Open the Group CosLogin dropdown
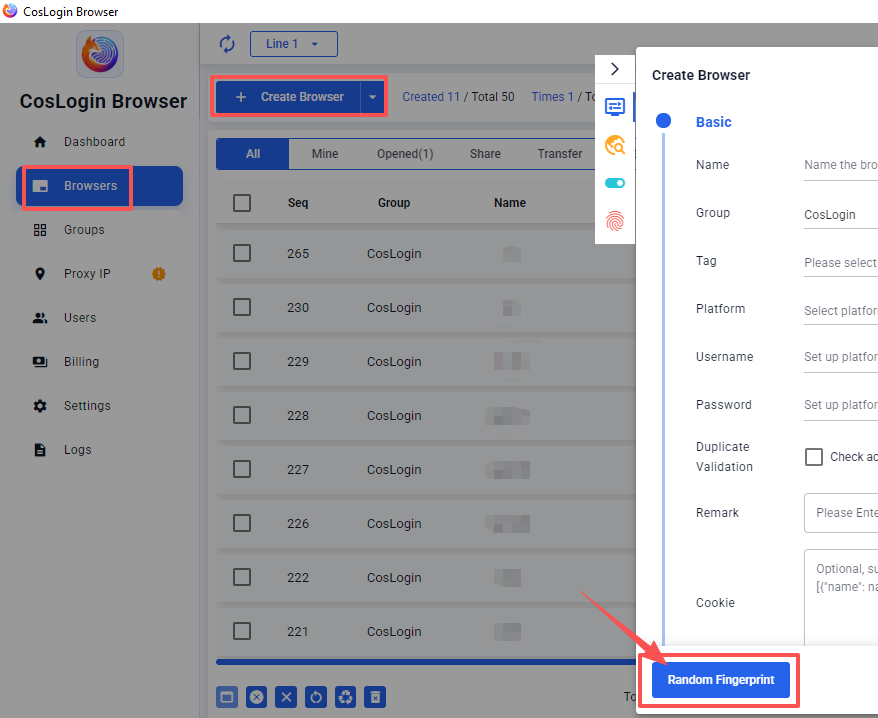Screen dimensions: 878x718 coord(840,215)
